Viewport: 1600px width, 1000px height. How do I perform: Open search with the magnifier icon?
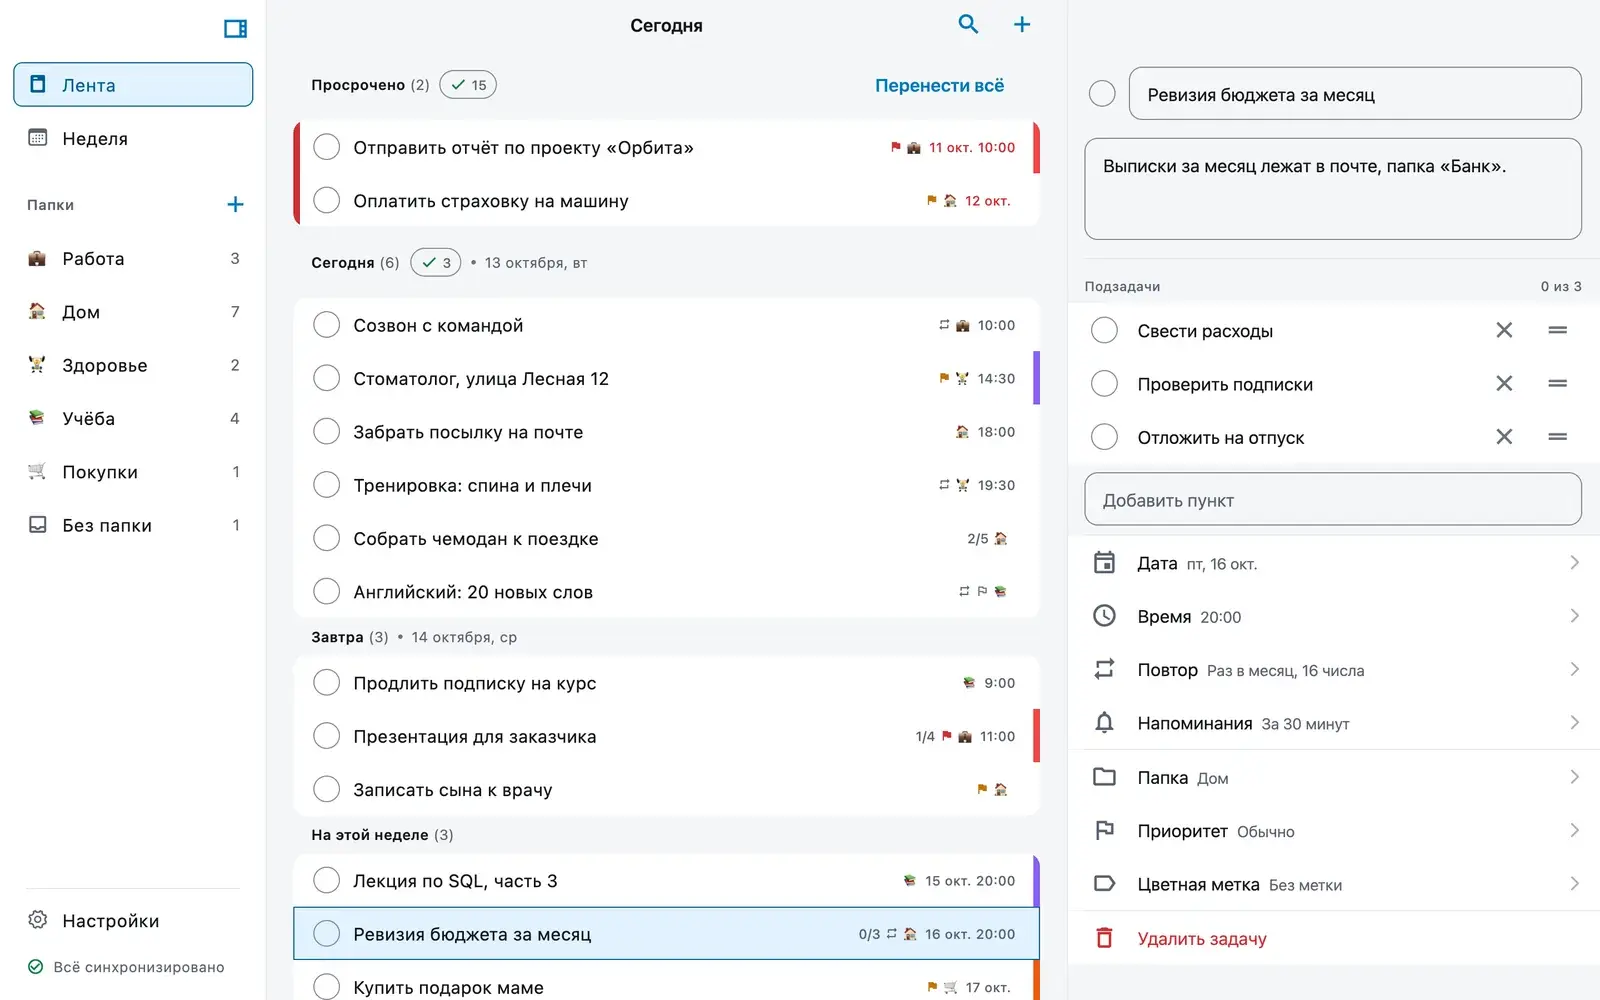[968, 24]
